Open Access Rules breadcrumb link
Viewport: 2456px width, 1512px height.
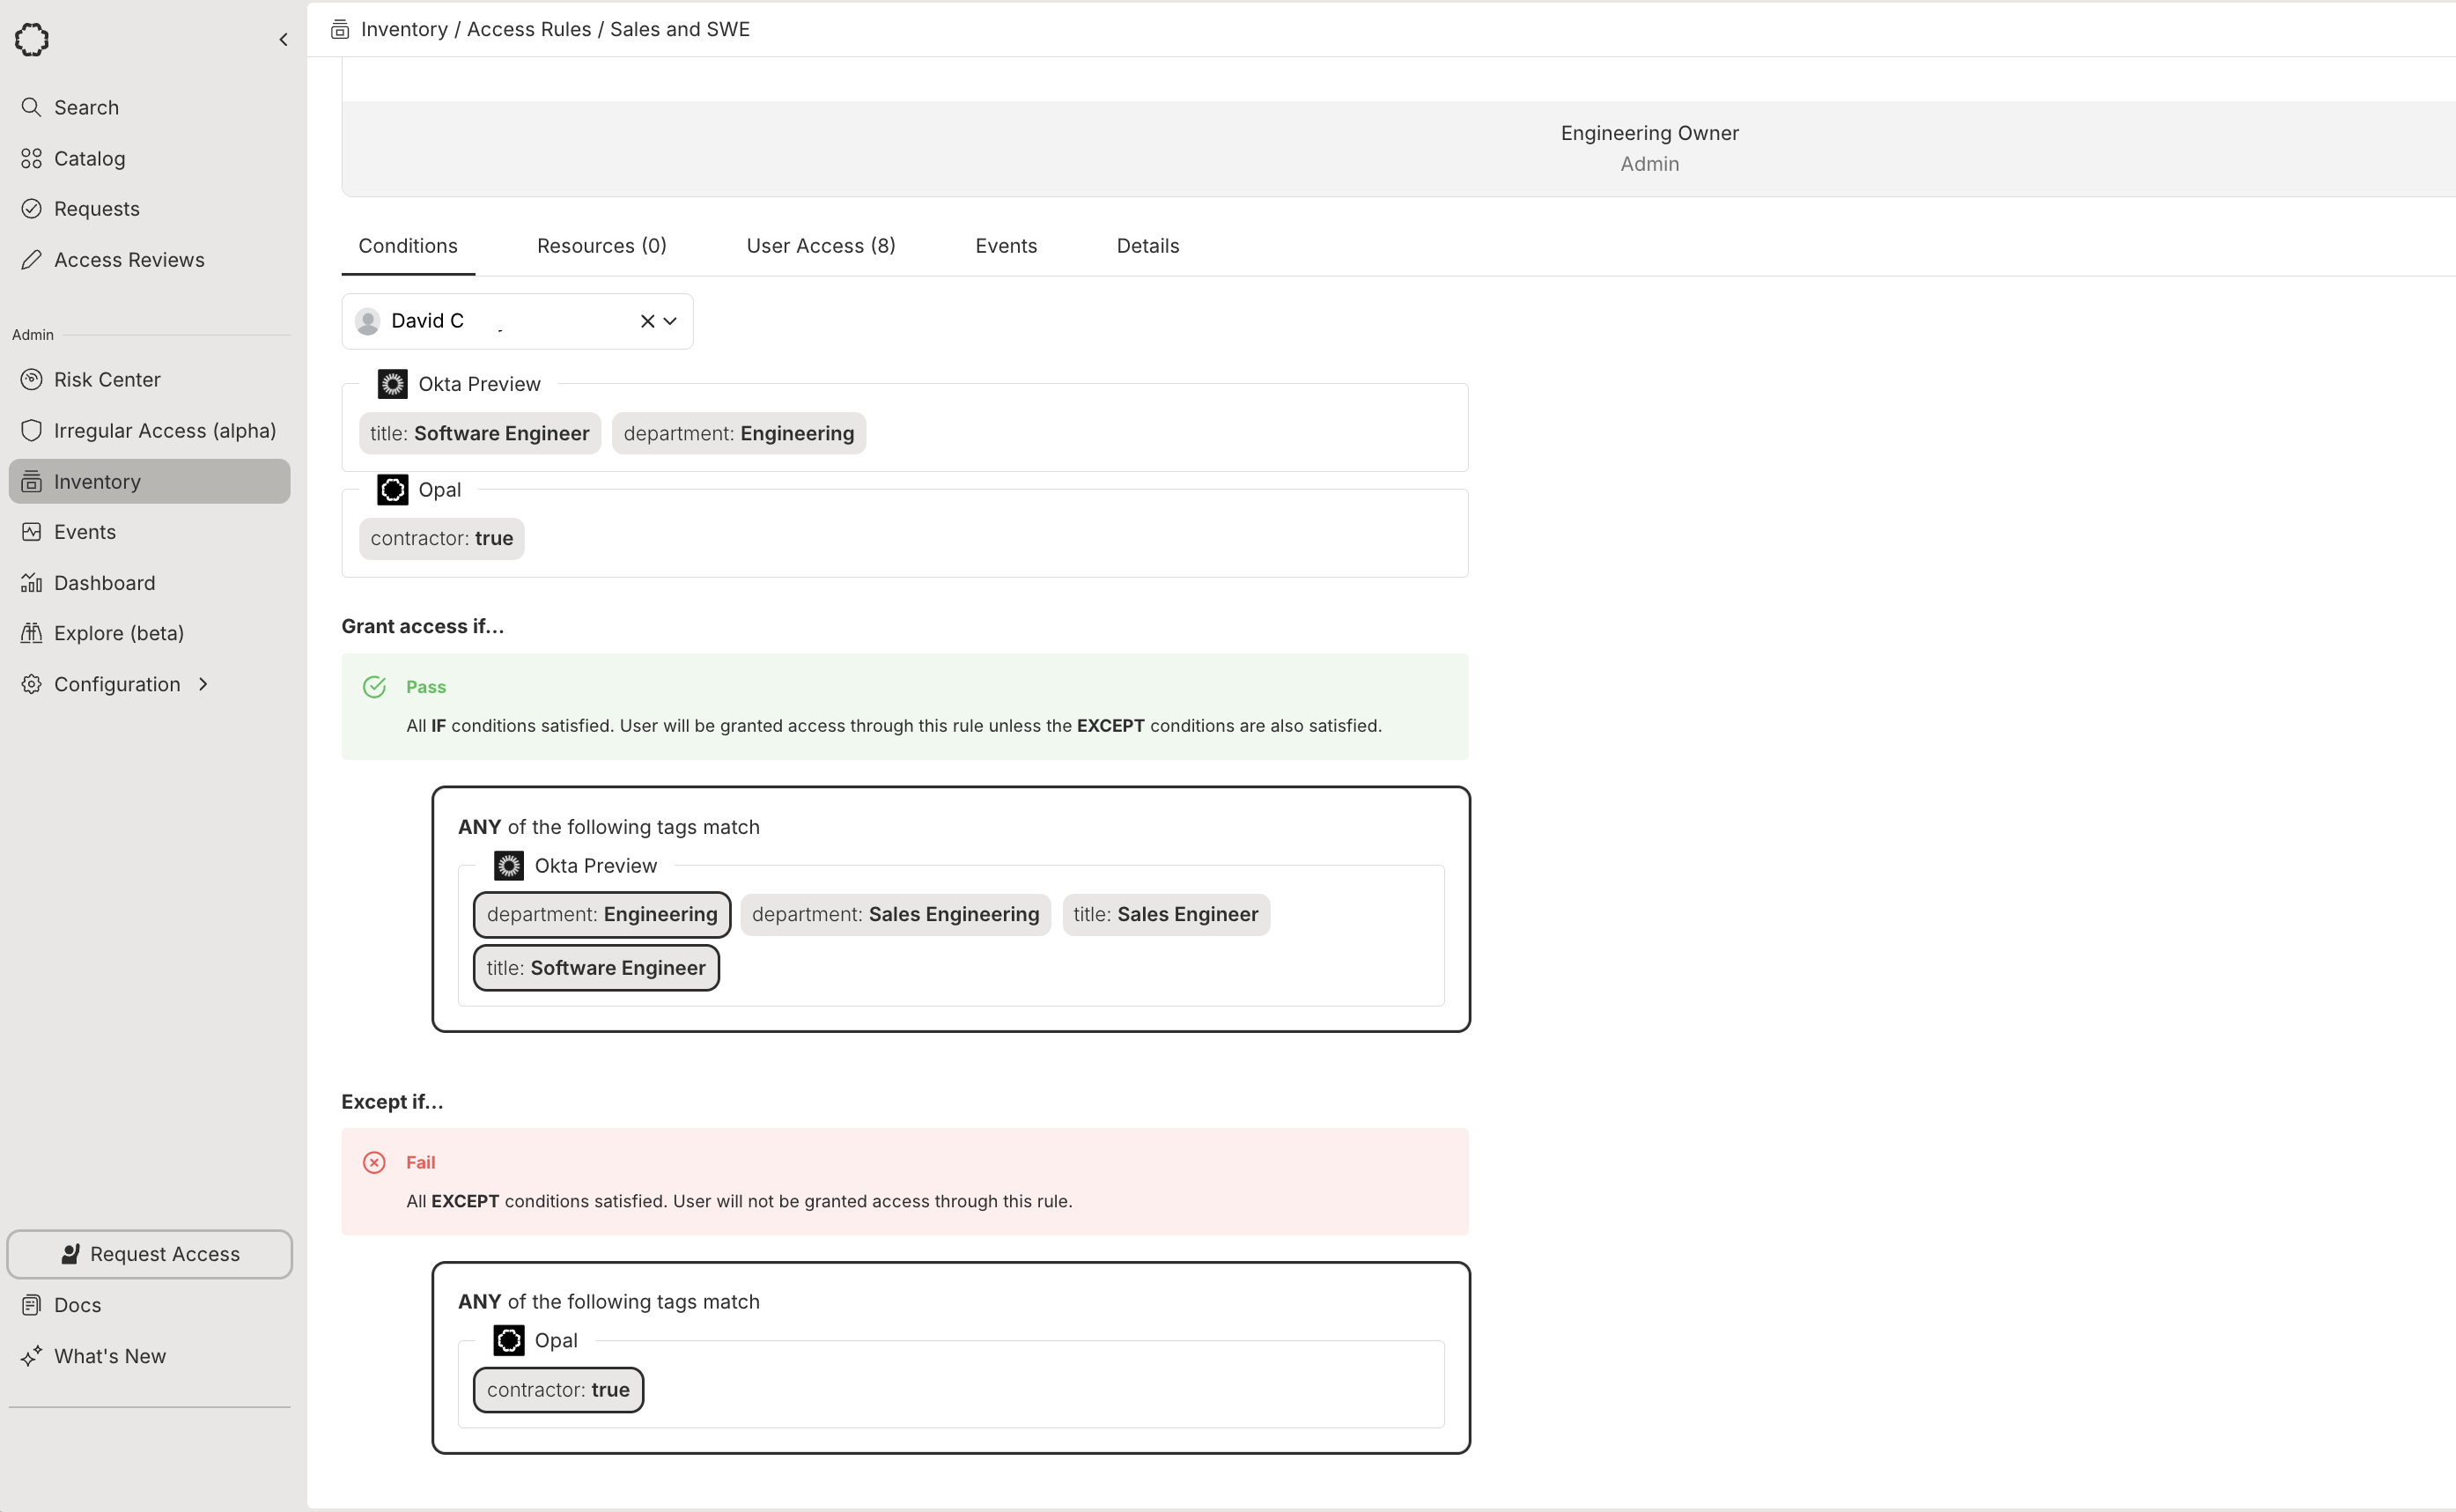(x=528, y=29)
